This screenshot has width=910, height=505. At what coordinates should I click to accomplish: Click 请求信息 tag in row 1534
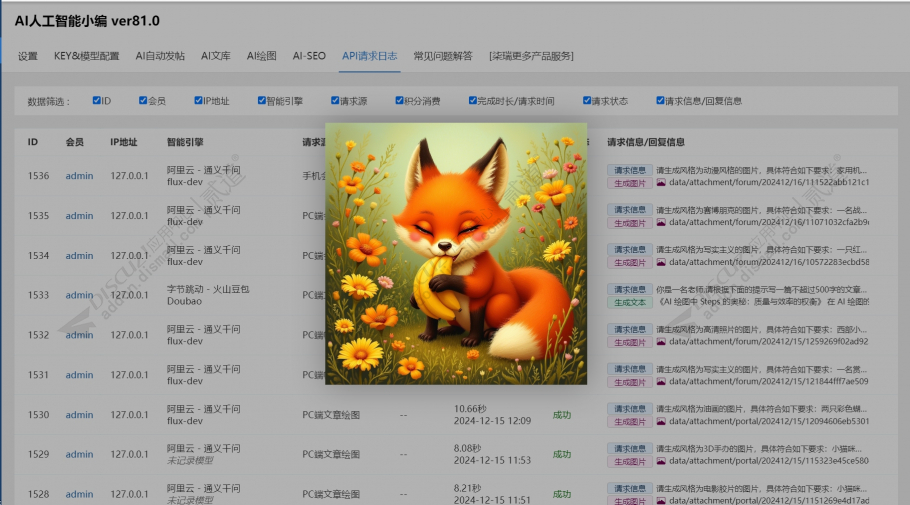(630, 250)
